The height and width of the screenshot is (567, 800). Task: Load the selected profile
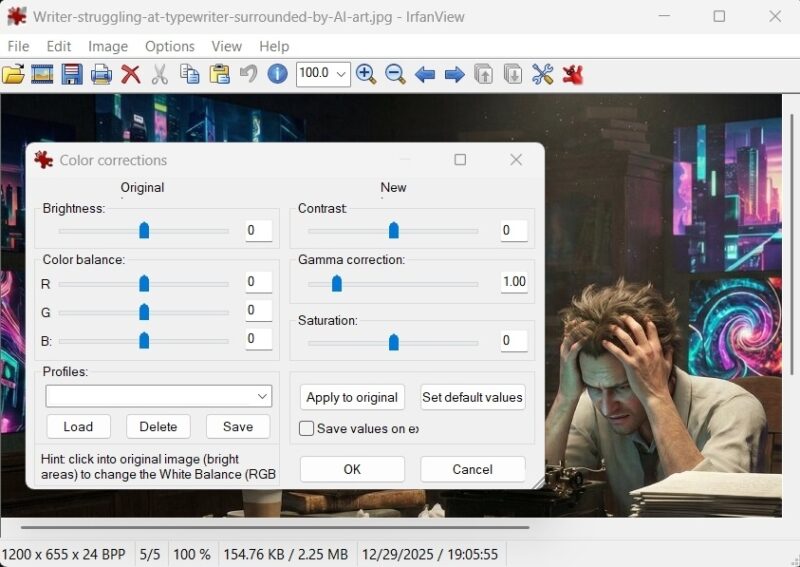click(x=78, y=427)
